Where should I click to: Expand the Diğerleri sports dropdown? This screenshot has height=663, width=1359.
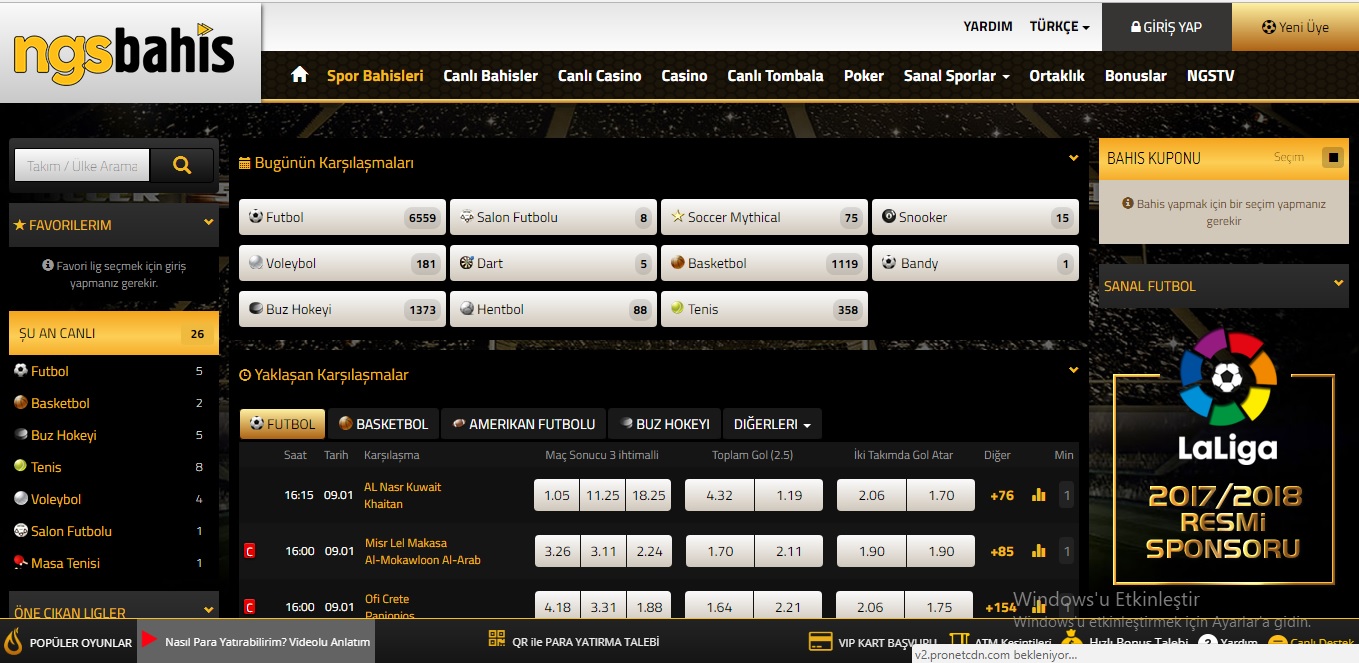(x=772, y=424)
